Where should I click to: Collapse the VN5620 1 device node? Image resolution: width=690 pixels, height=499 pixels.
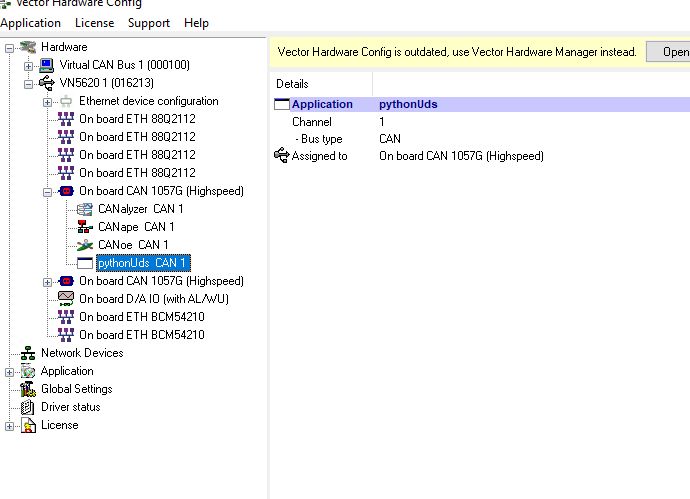click(29, 84)
